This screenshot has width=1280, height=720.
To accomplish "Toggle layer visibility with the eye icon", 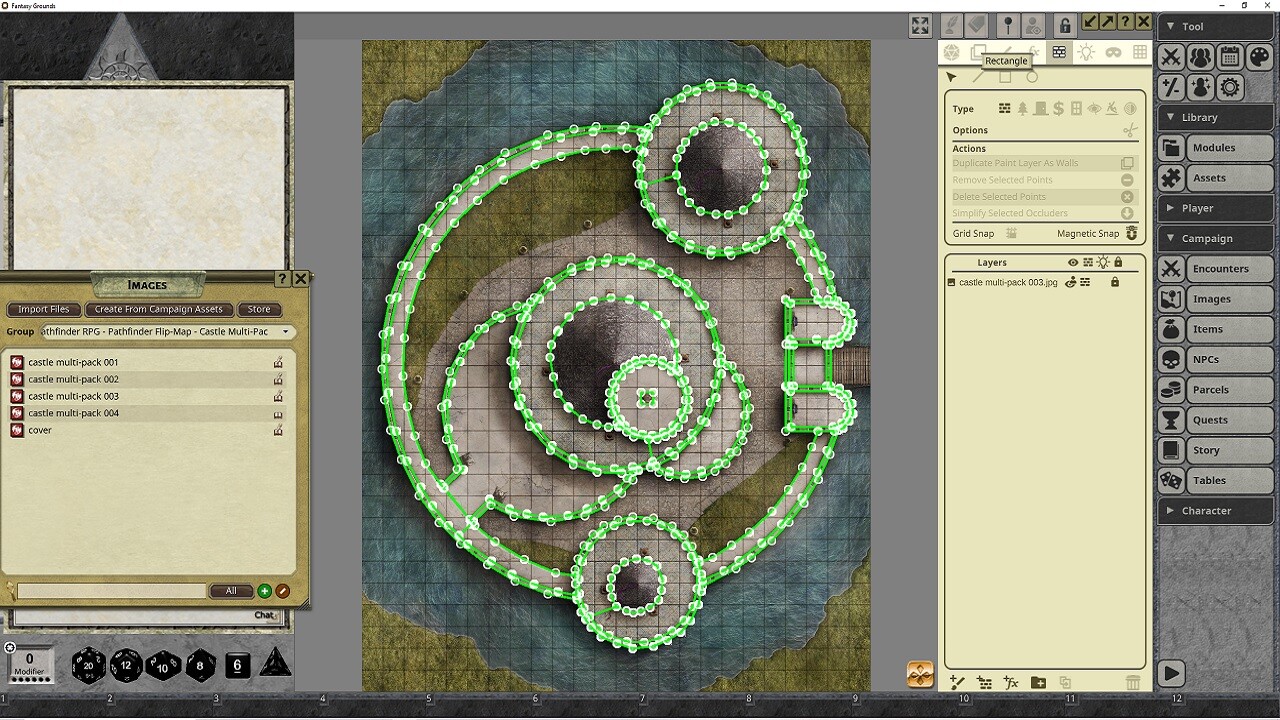I will point(1073,262).
